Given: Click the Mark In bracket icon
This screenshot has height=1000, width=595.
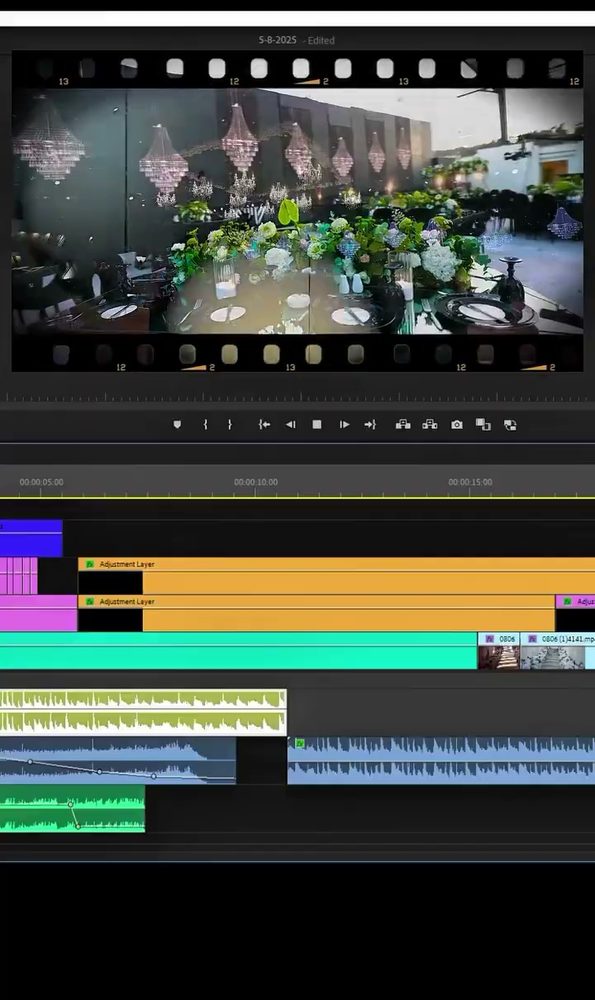Looking at the screenshot, I should coord(205,424).
